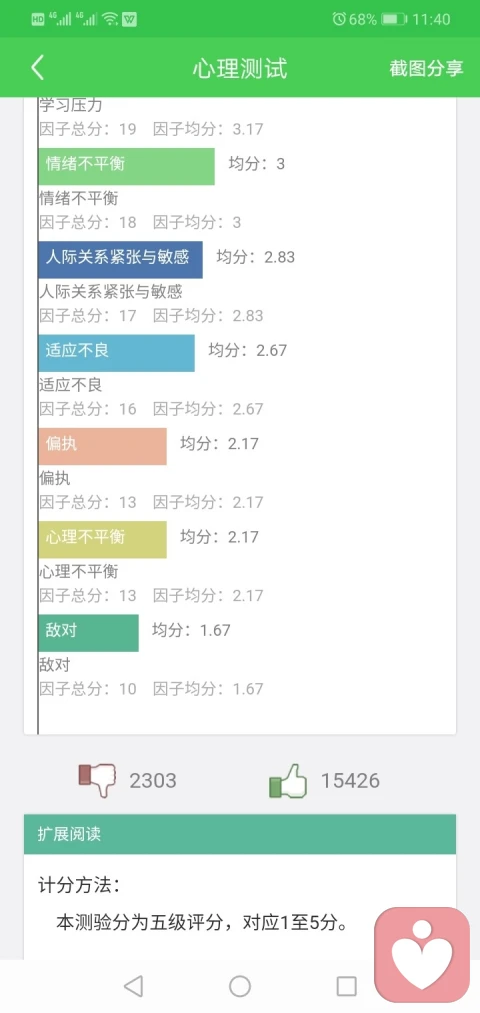Select the teal 敌对 bar
Viewport: 480px width, 1013px height.
89,632
